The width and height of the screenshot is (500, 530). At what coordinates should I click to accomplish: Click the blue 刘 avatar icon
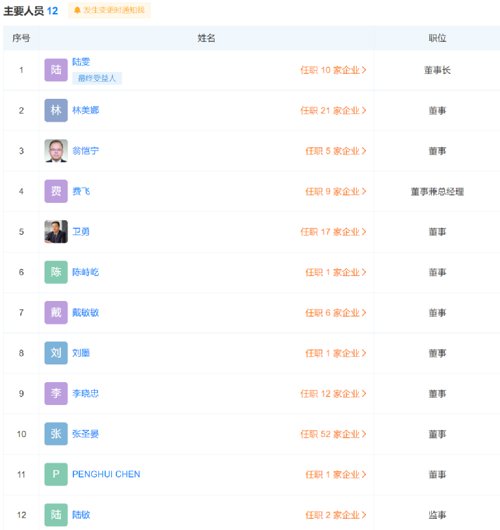[56, 353]
